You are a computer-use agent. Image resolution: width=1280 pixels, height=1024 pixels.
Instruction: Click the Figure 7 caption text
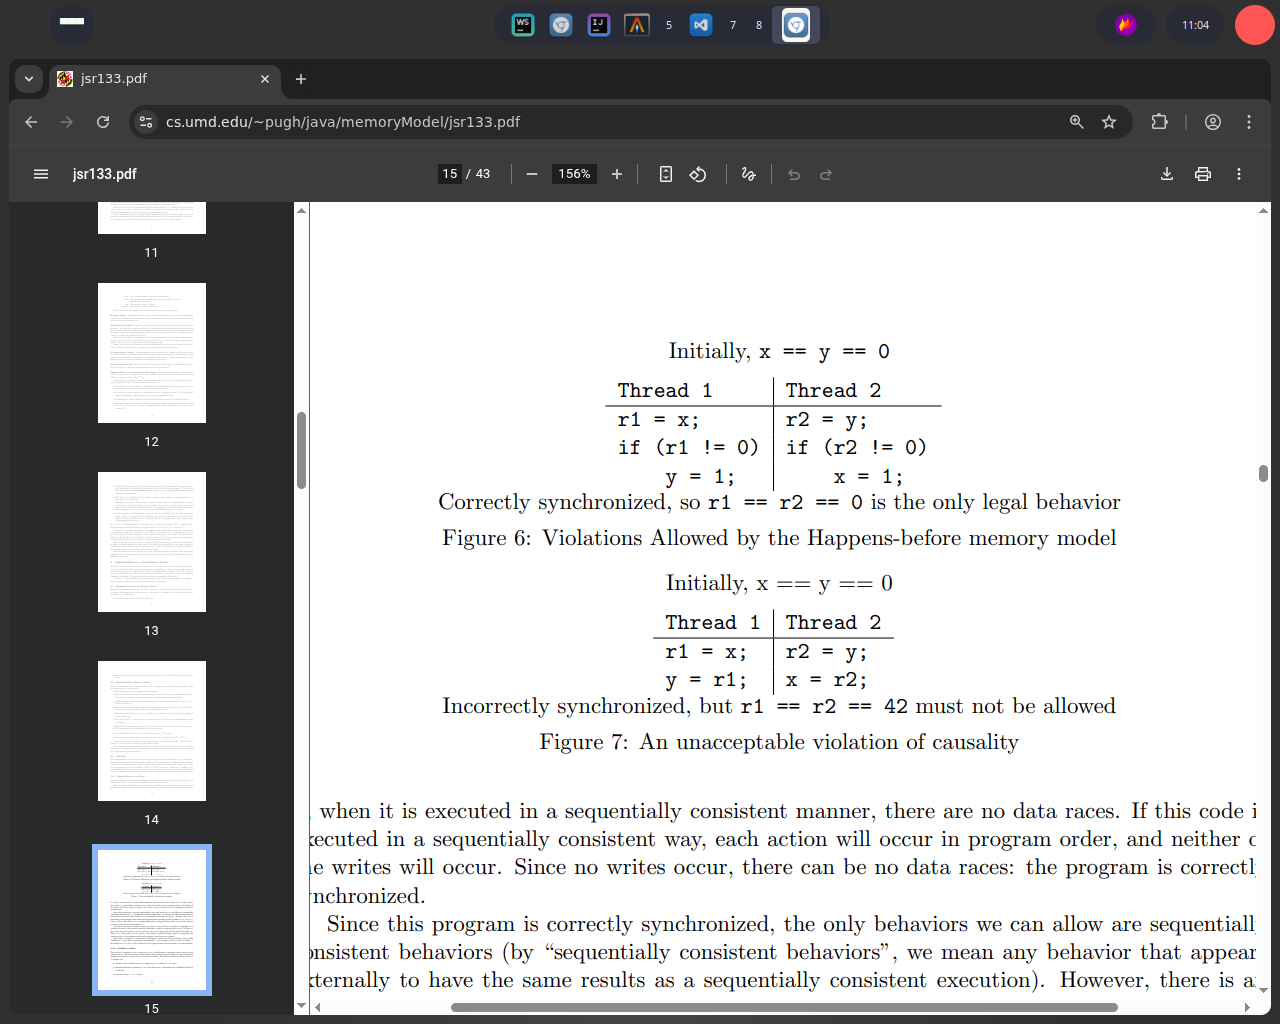point(779,742)
